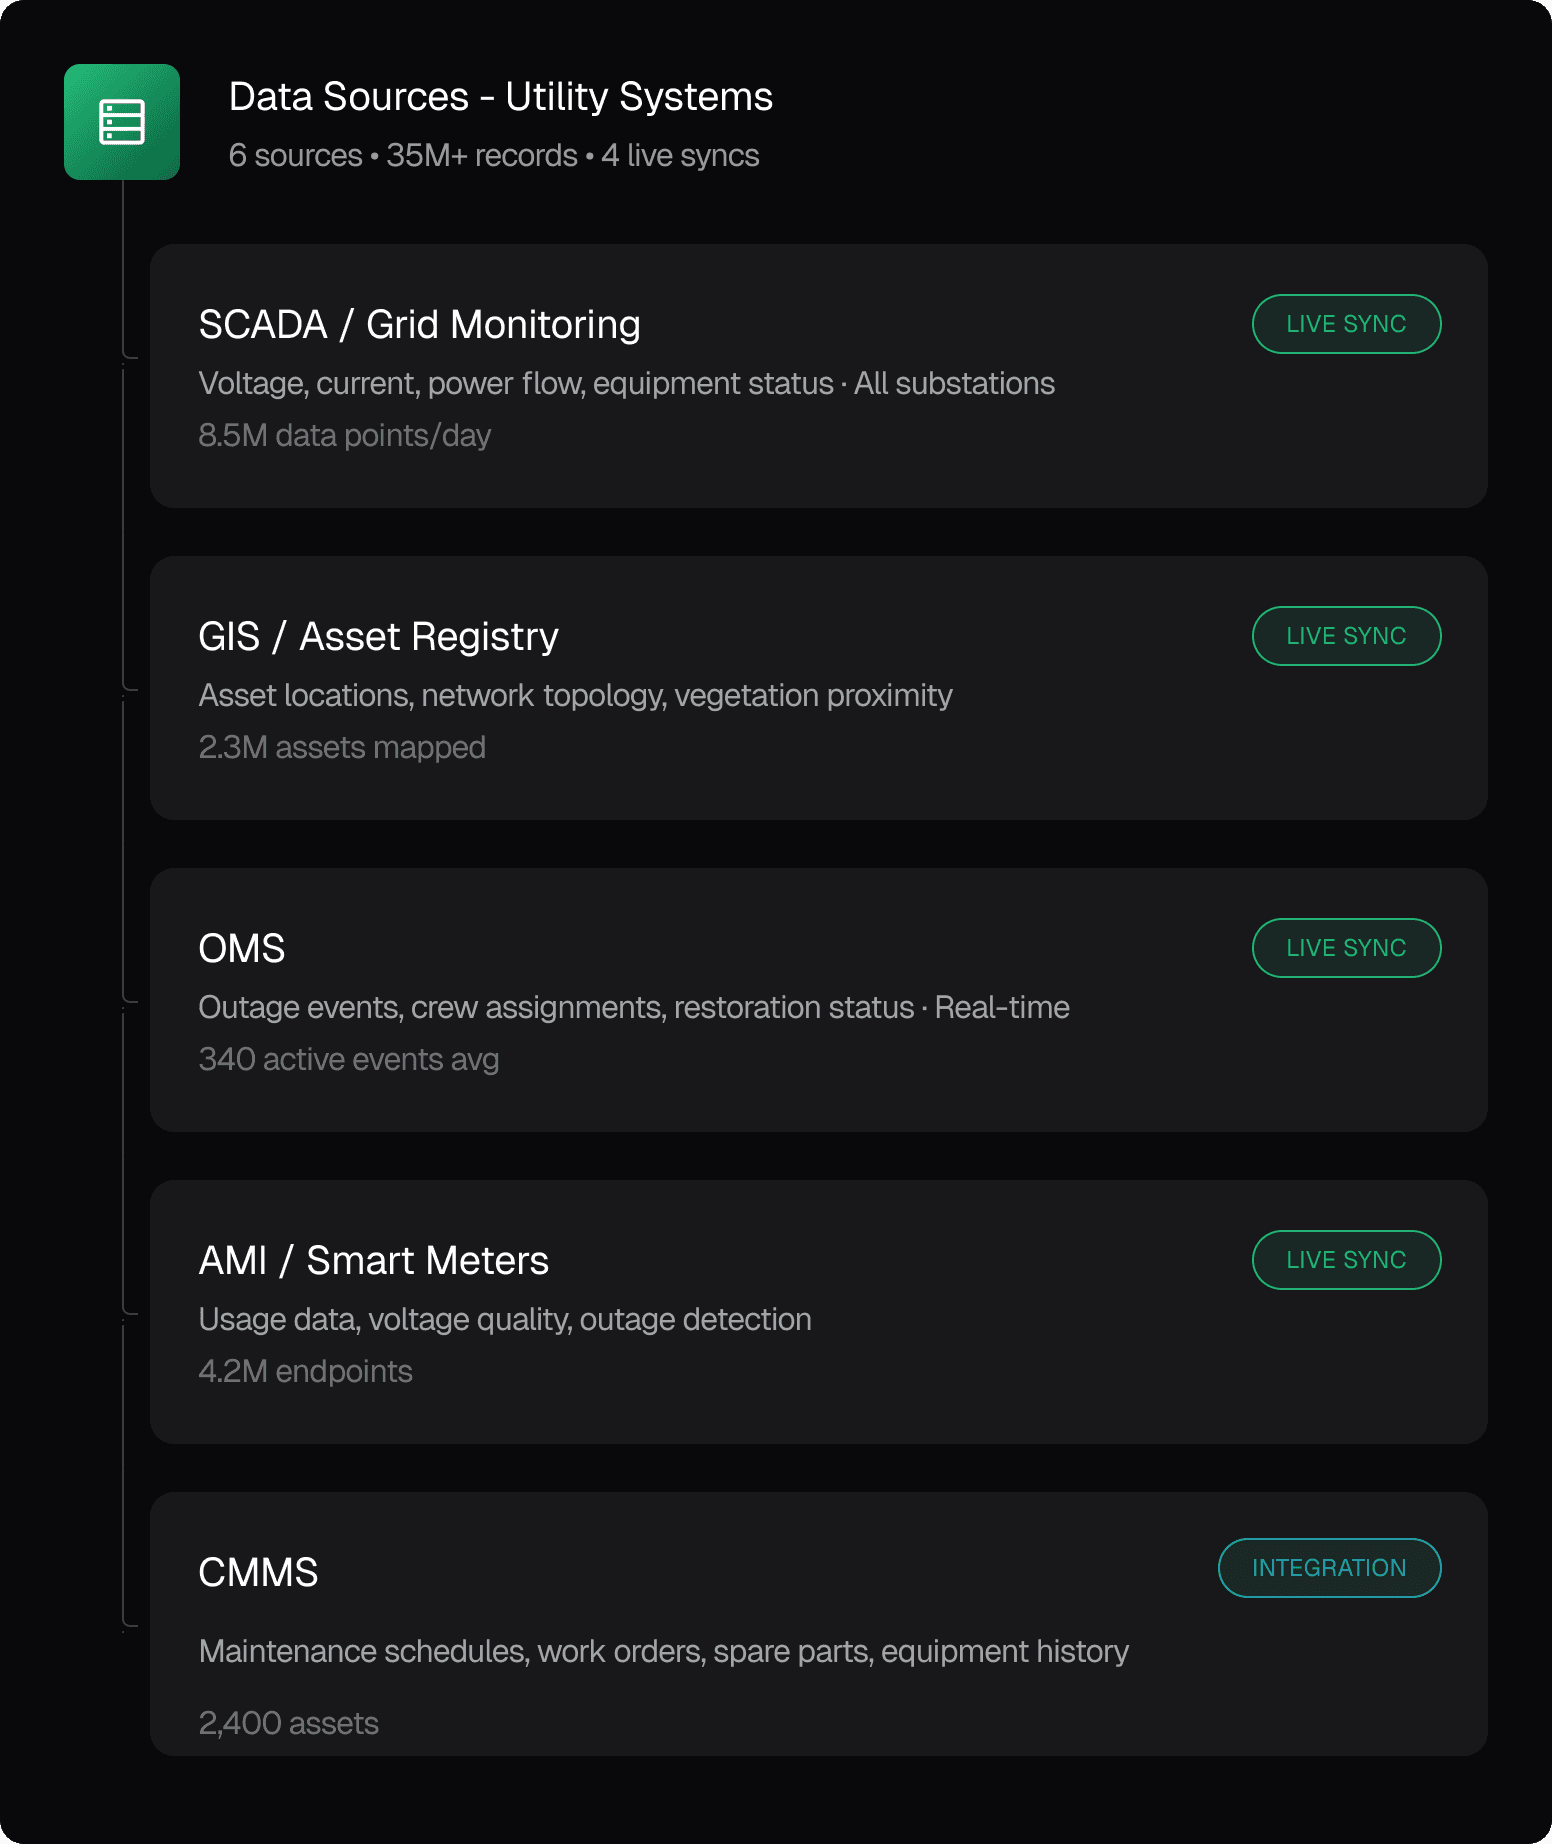Open the GIS / Asset Registry title

click(x=378, y=637)
